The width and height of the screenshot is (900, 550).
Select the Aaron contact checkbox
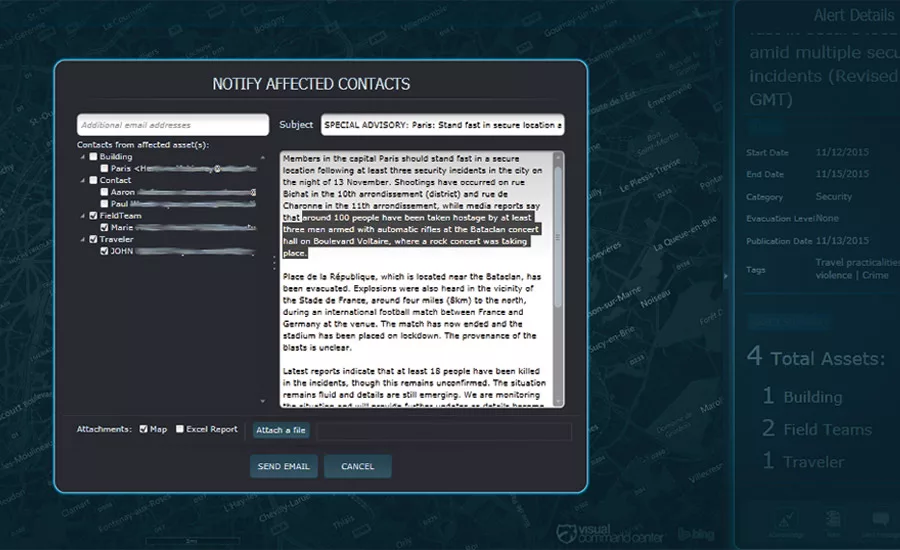(x=105, y=192)
